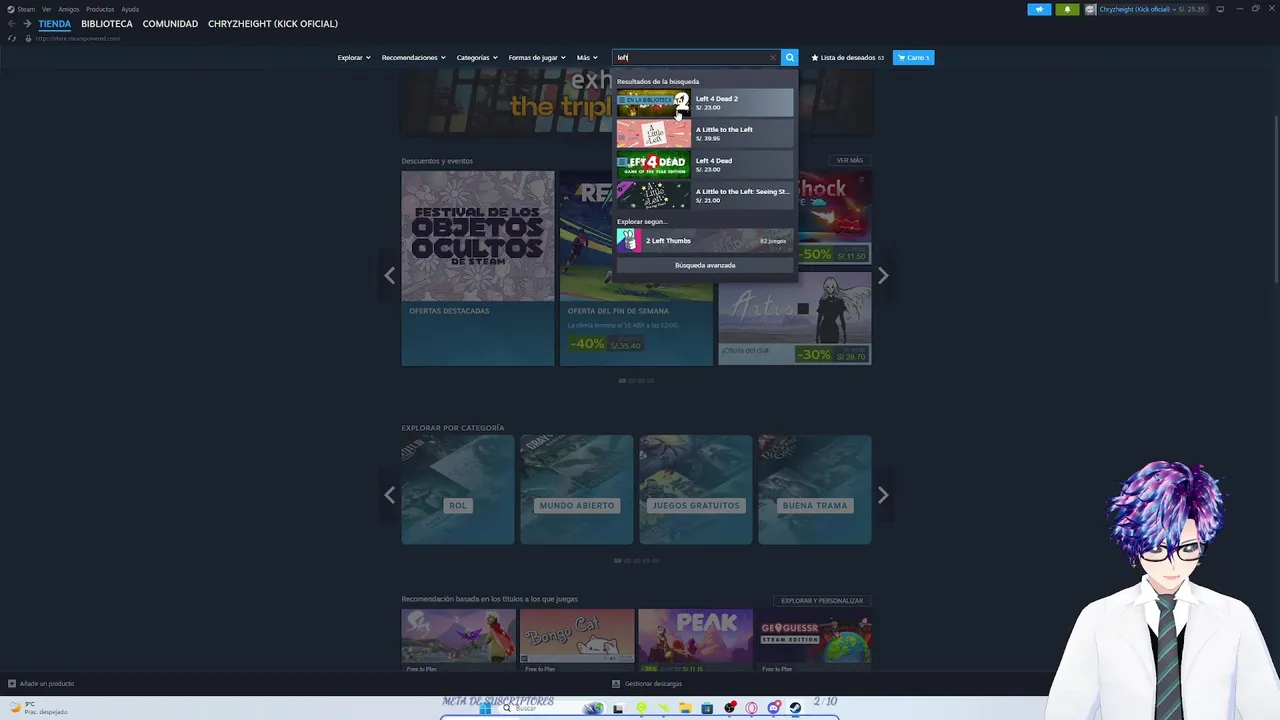Viewport: 1280px width, 720px height.
Task: Next arrow on category carousel
Action: click(x=883, y=495)
